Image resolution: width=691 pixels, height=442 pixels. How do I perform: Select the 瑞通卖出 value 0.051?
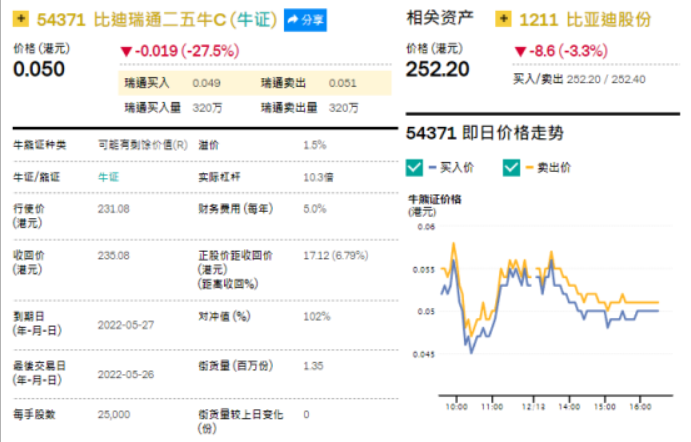pos(342,83)
